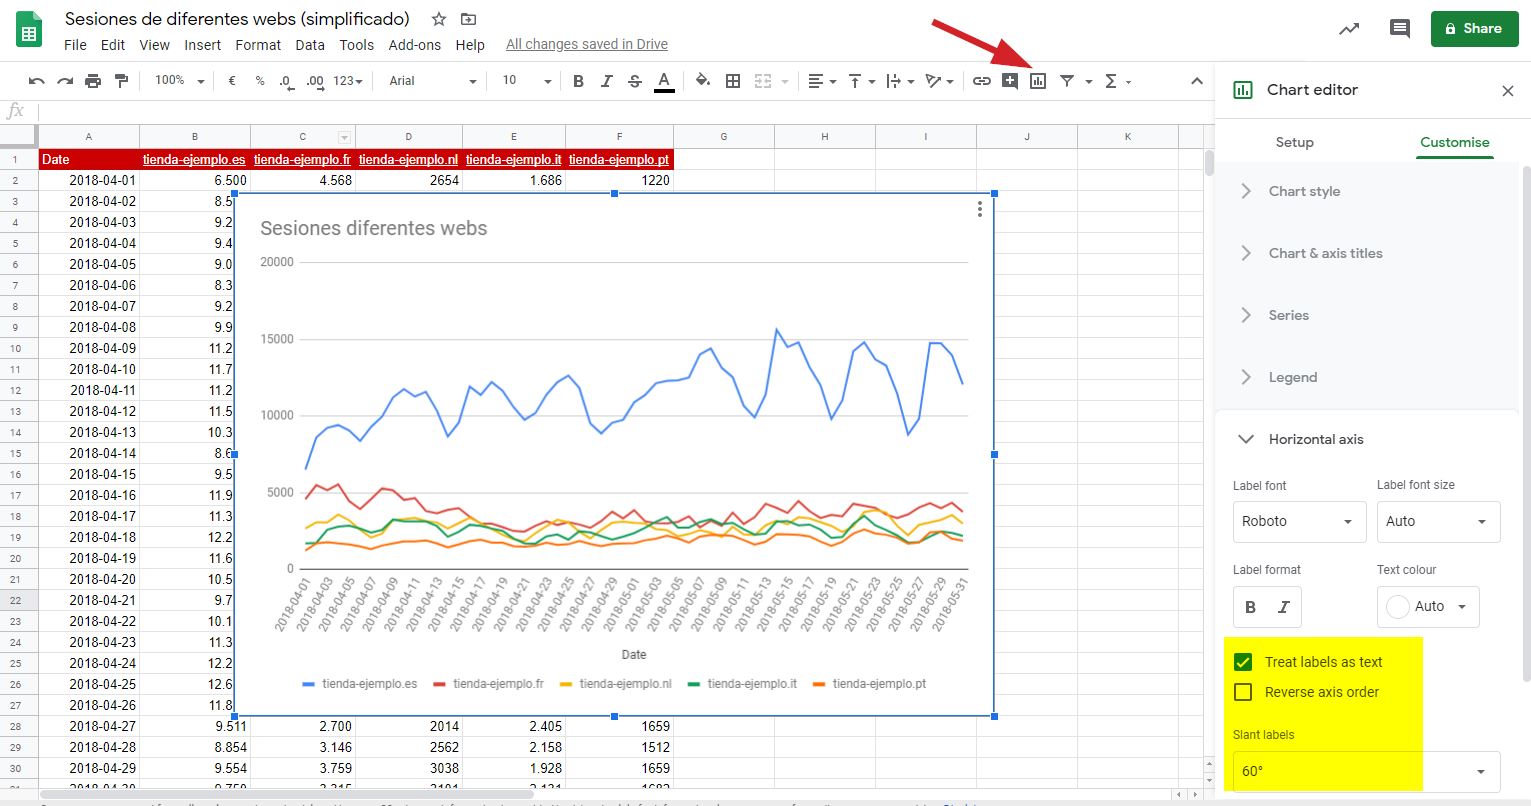The image size is (1531, 806).
Task: Toggle bold for axis label format
Action: (1250, 607)
